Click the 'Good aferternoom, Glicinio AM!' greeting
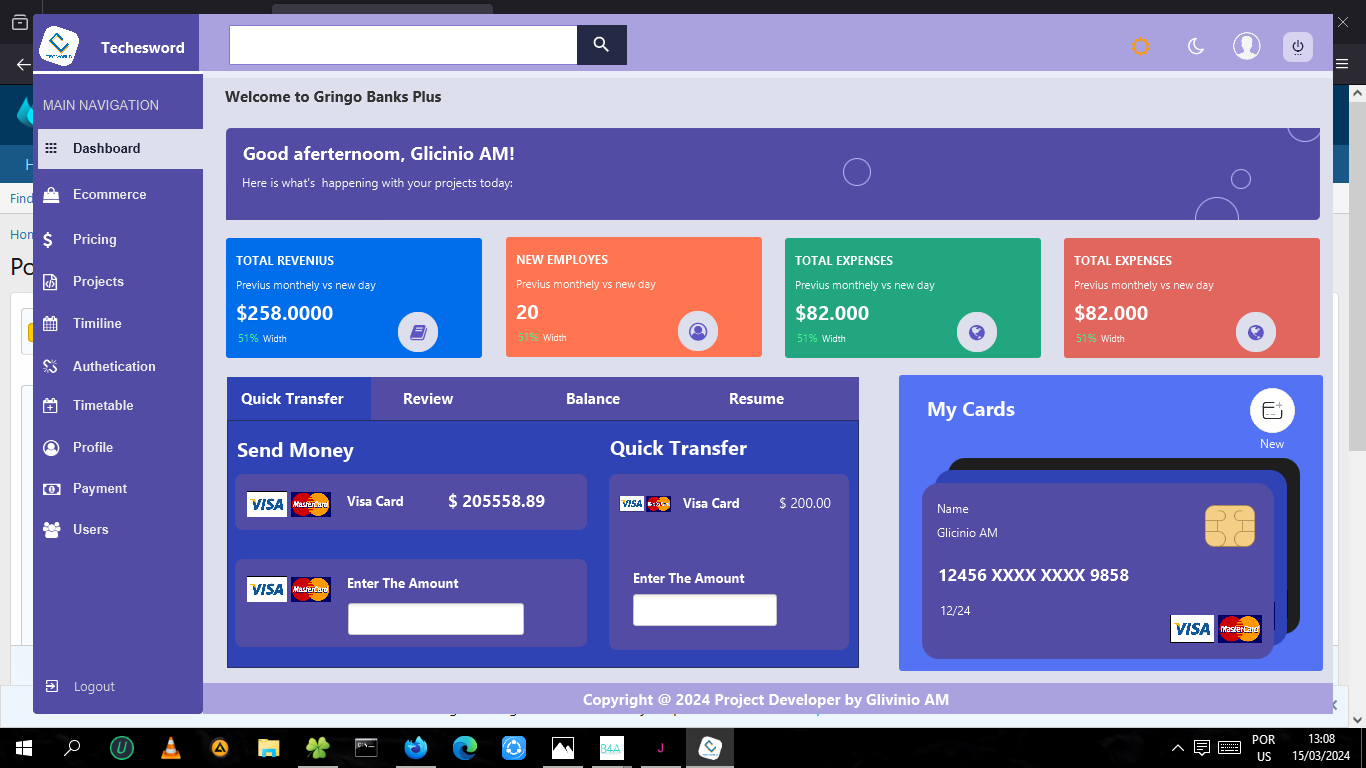Image resolution: width=1366 pixels, height=768 pixels. pos(379,154)
